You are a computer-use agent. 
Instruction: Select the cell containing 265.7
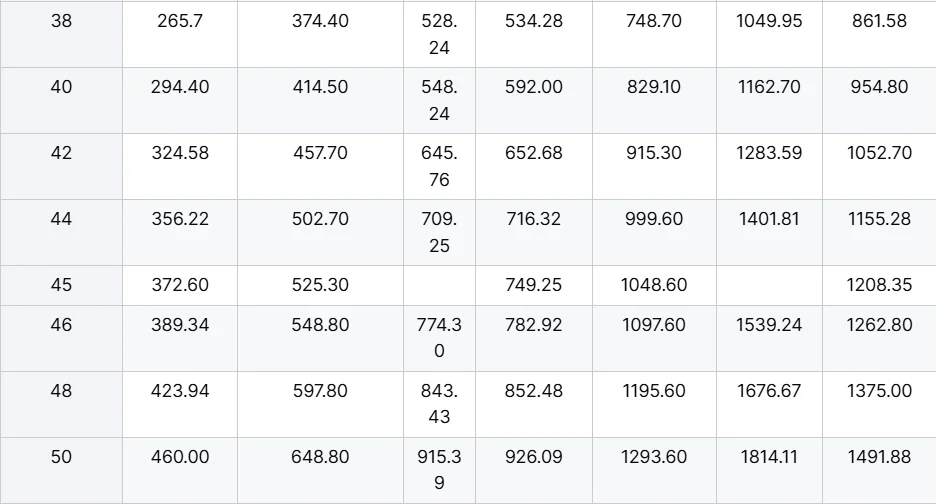(180, 21)
